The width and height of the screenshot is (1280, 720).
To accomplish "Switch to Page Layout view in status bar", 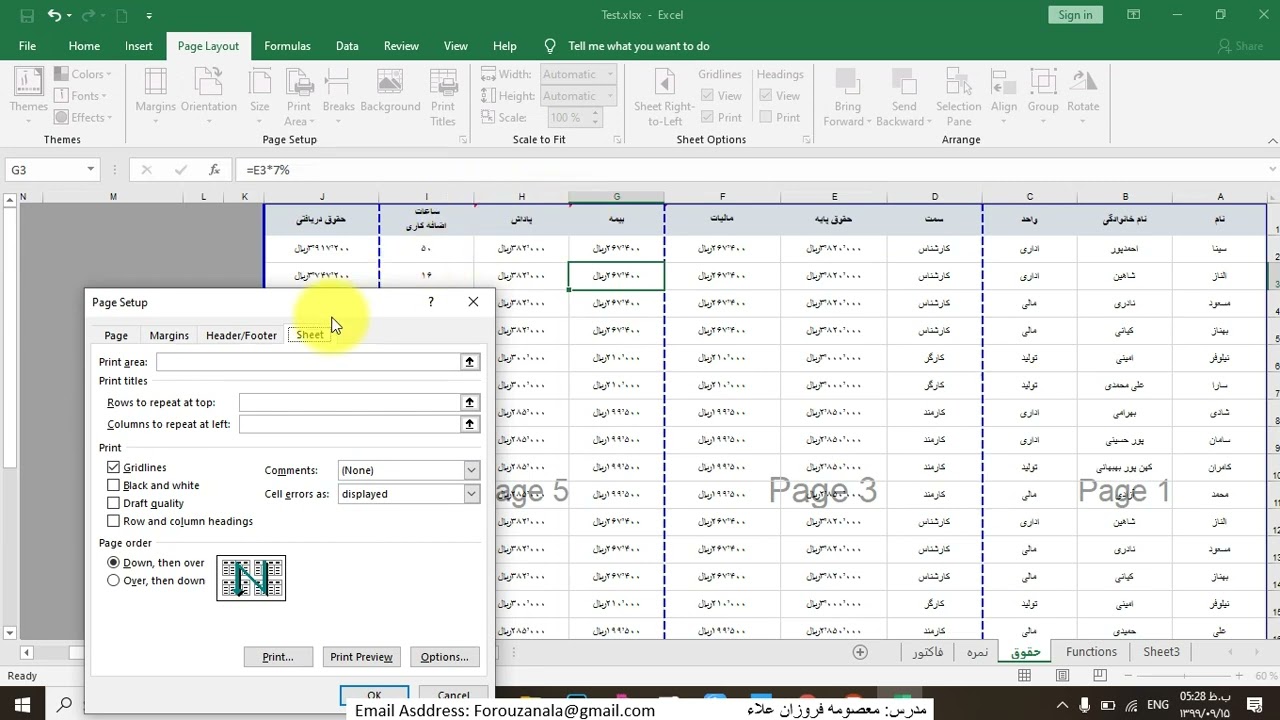I will click(x=1063, y=676).
